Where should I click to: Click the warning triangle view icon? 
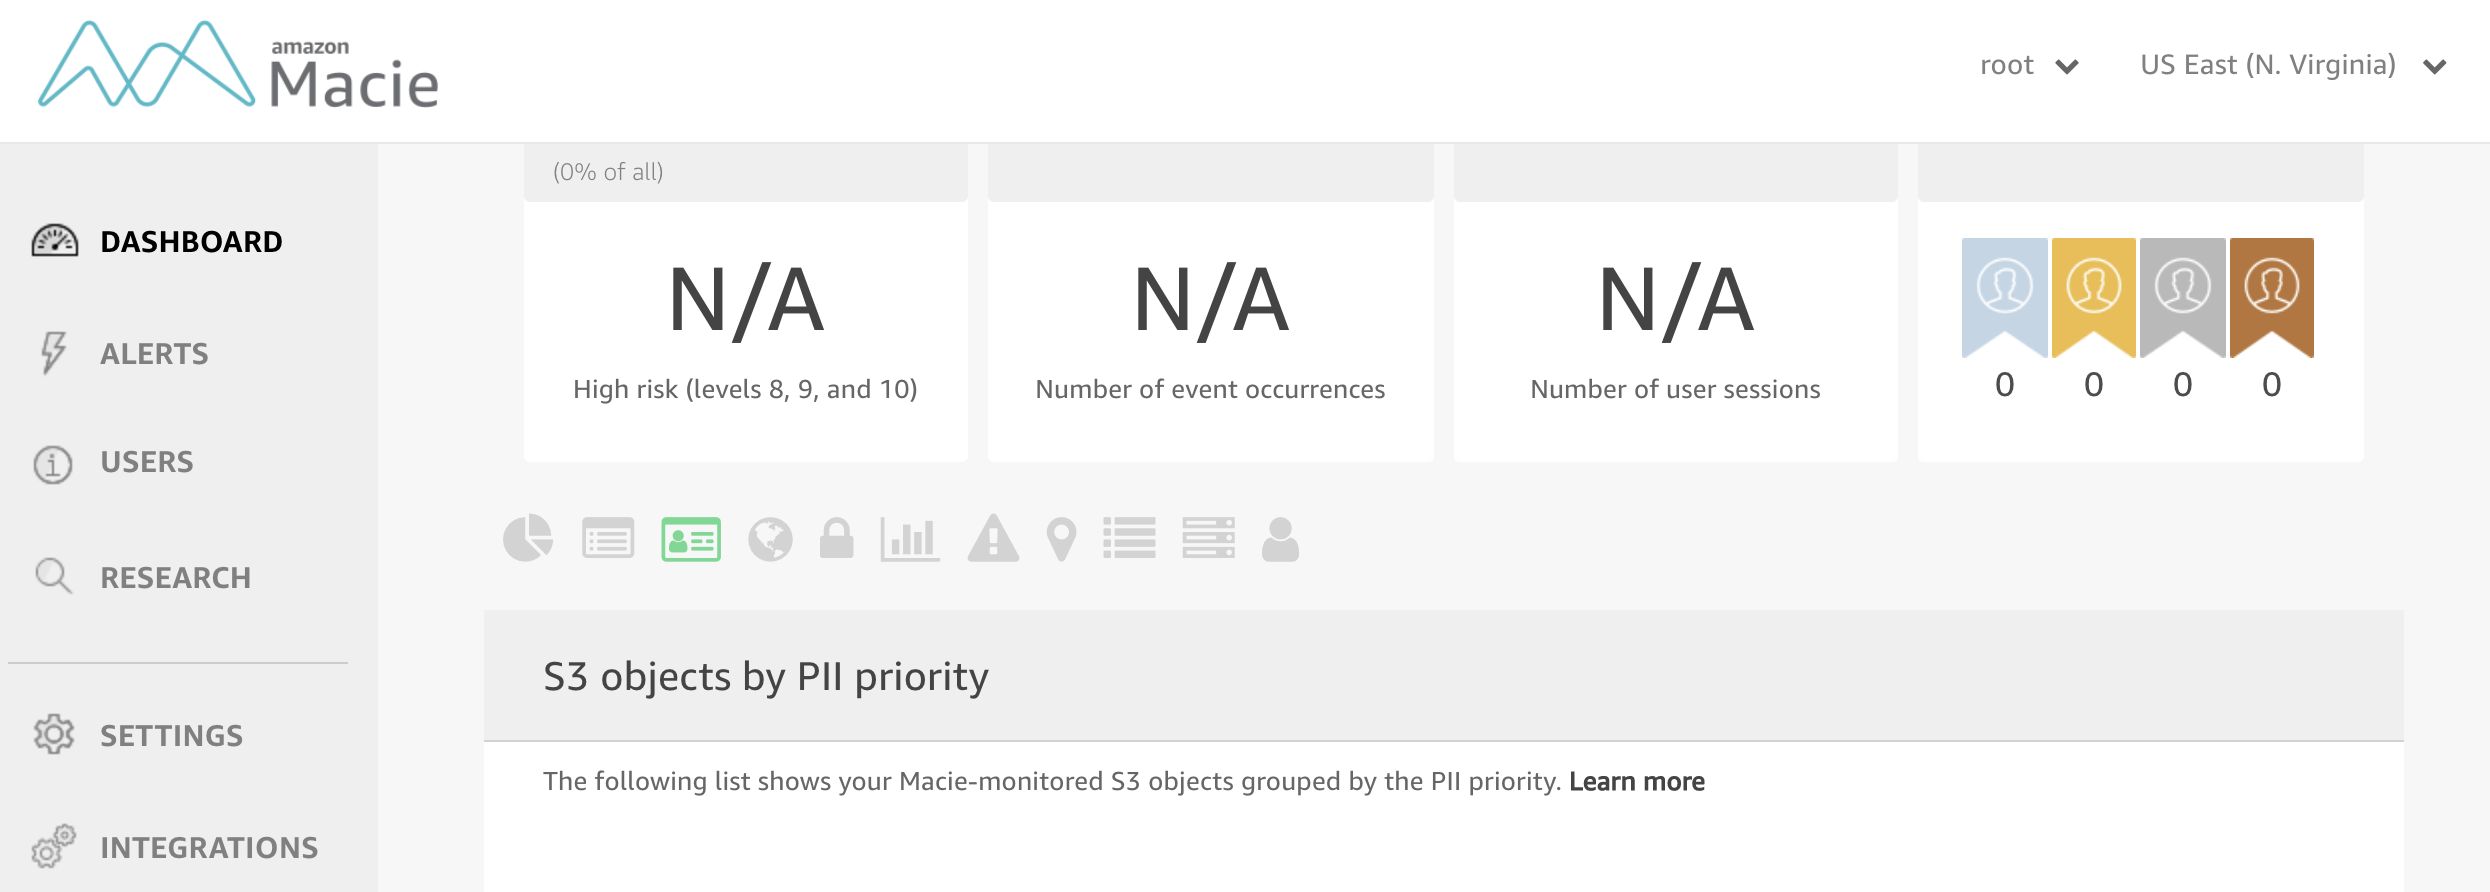coord(992,539)
